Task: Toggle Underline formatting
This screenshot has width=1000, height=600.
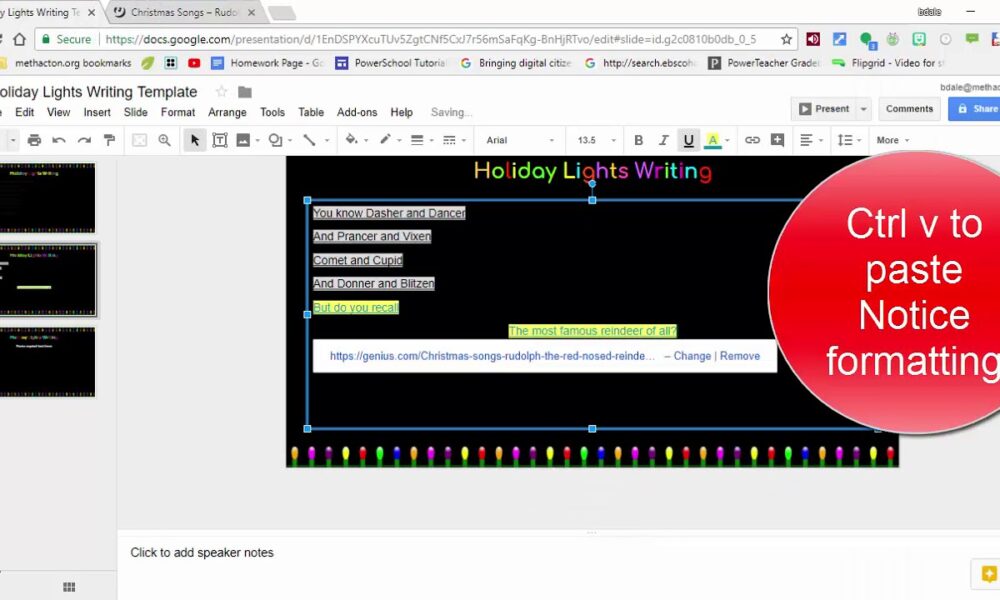Action: pos(688,140)
